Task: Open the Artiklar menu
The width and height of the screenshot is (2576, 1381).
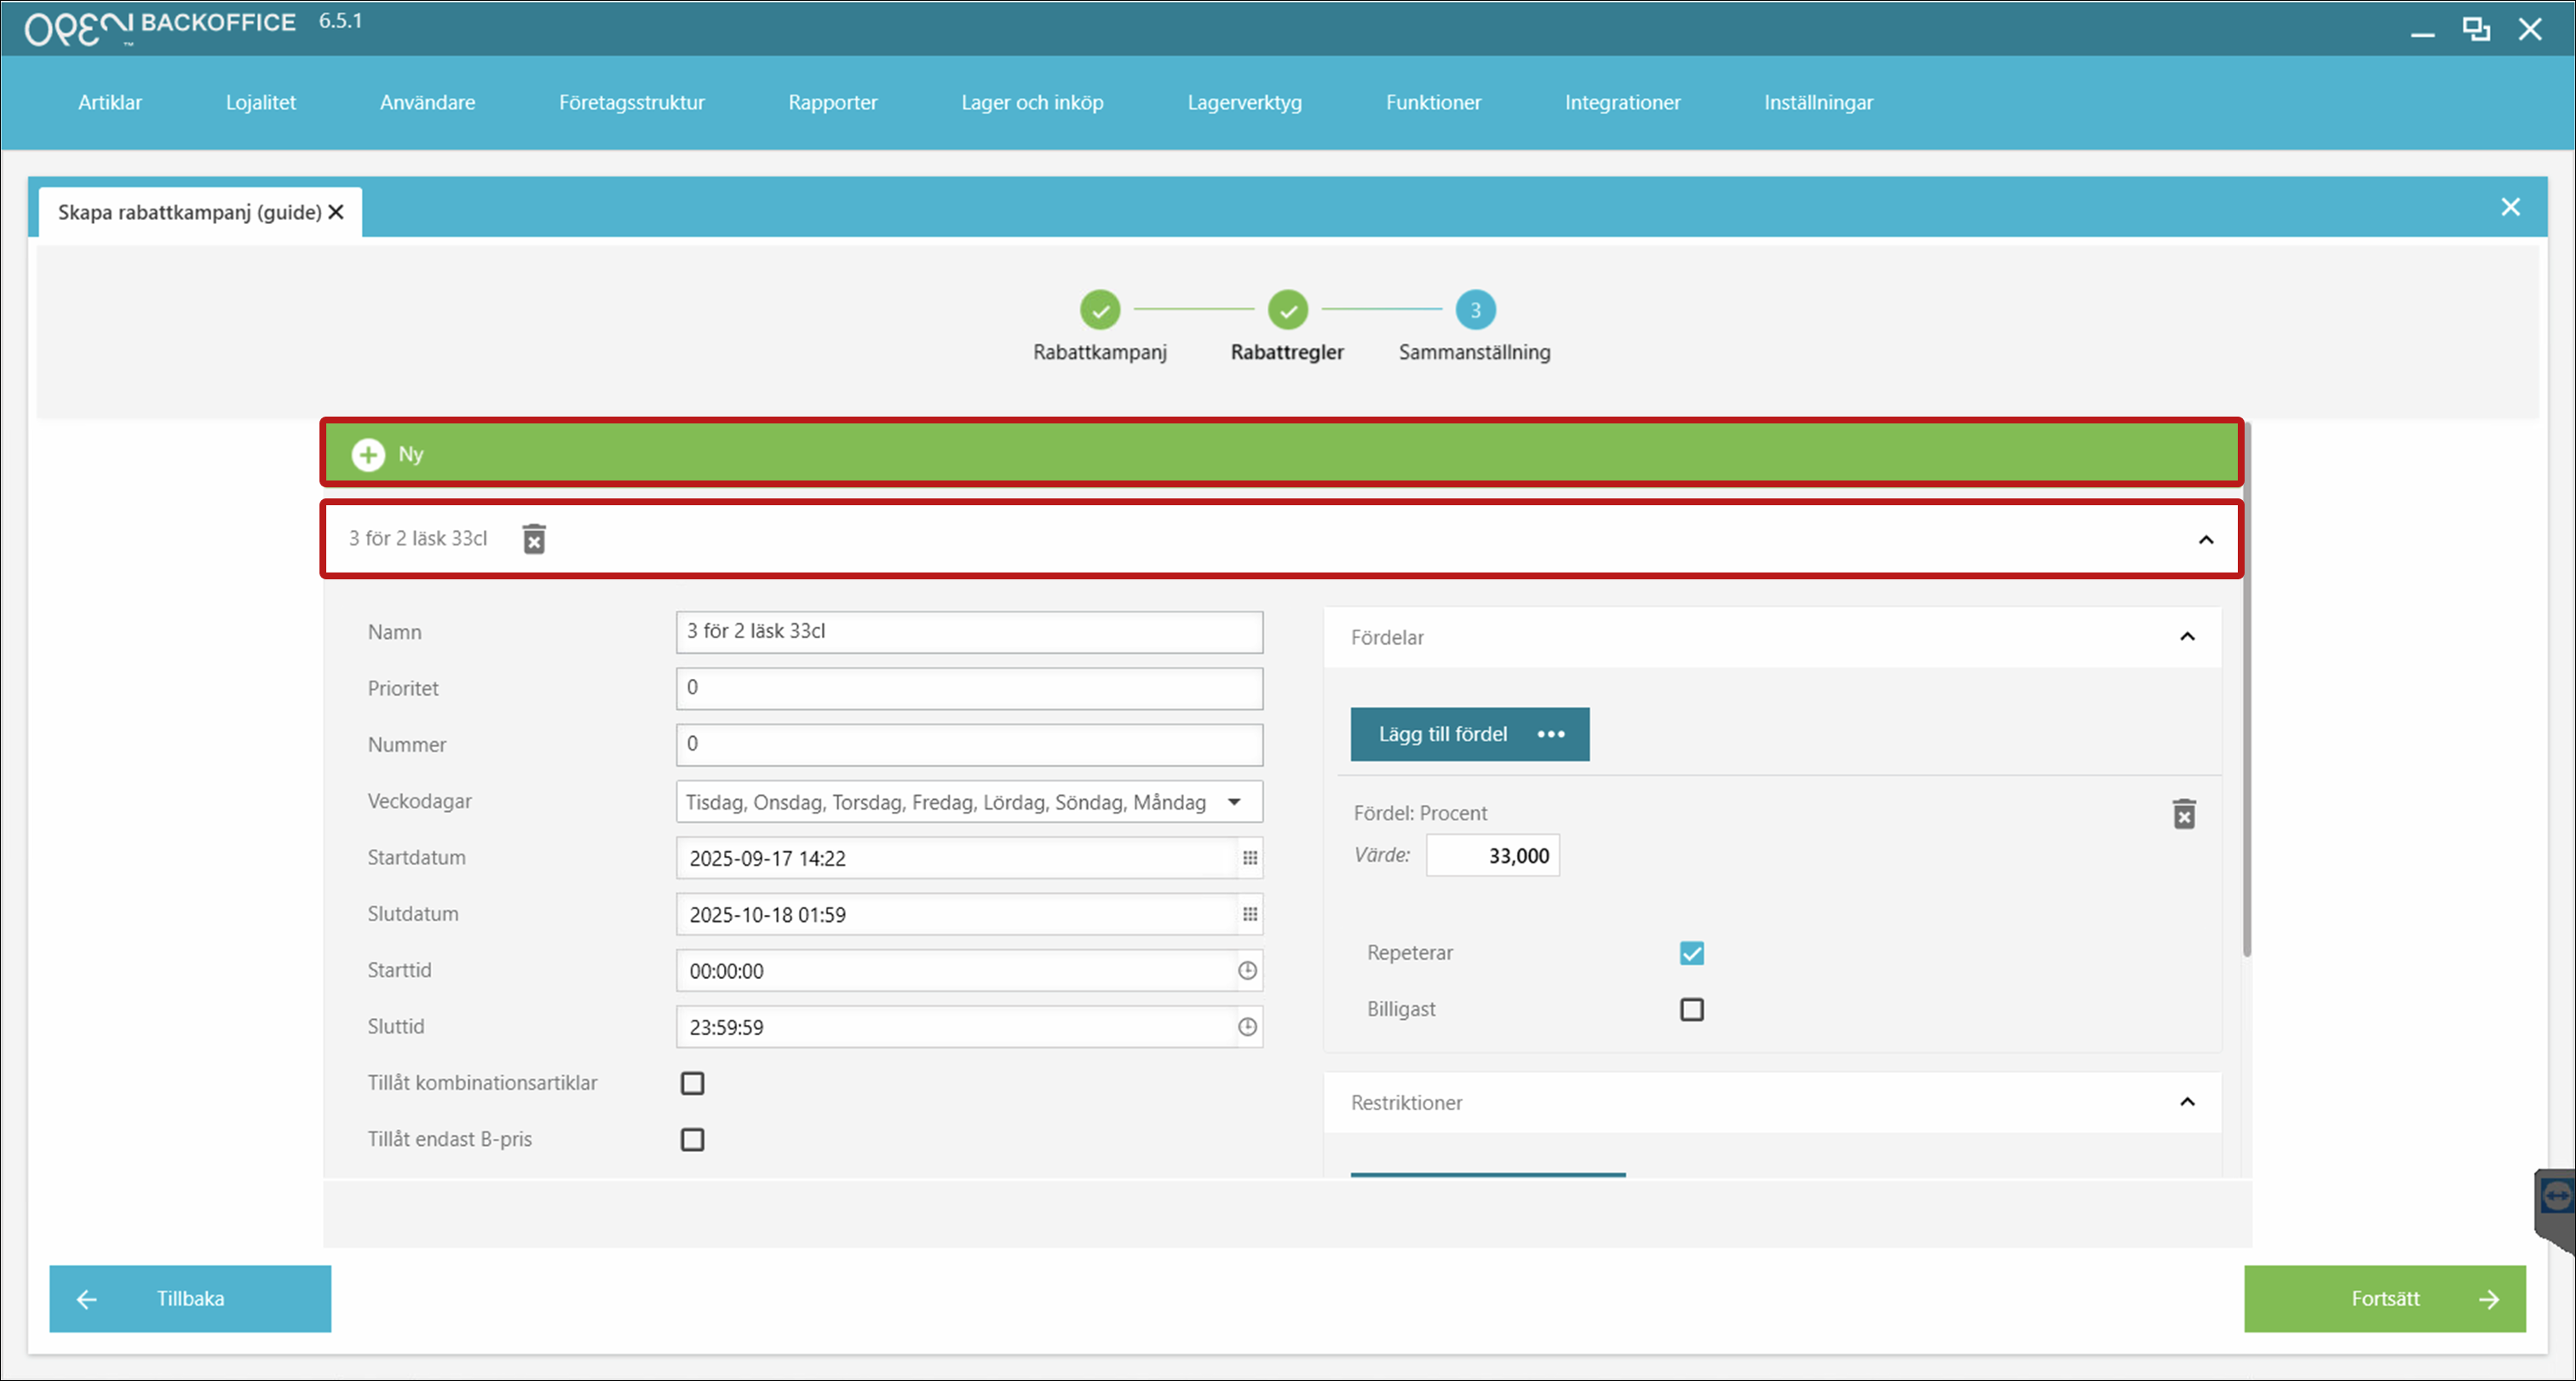Action: pyautogui.click(x=110, y=102)
